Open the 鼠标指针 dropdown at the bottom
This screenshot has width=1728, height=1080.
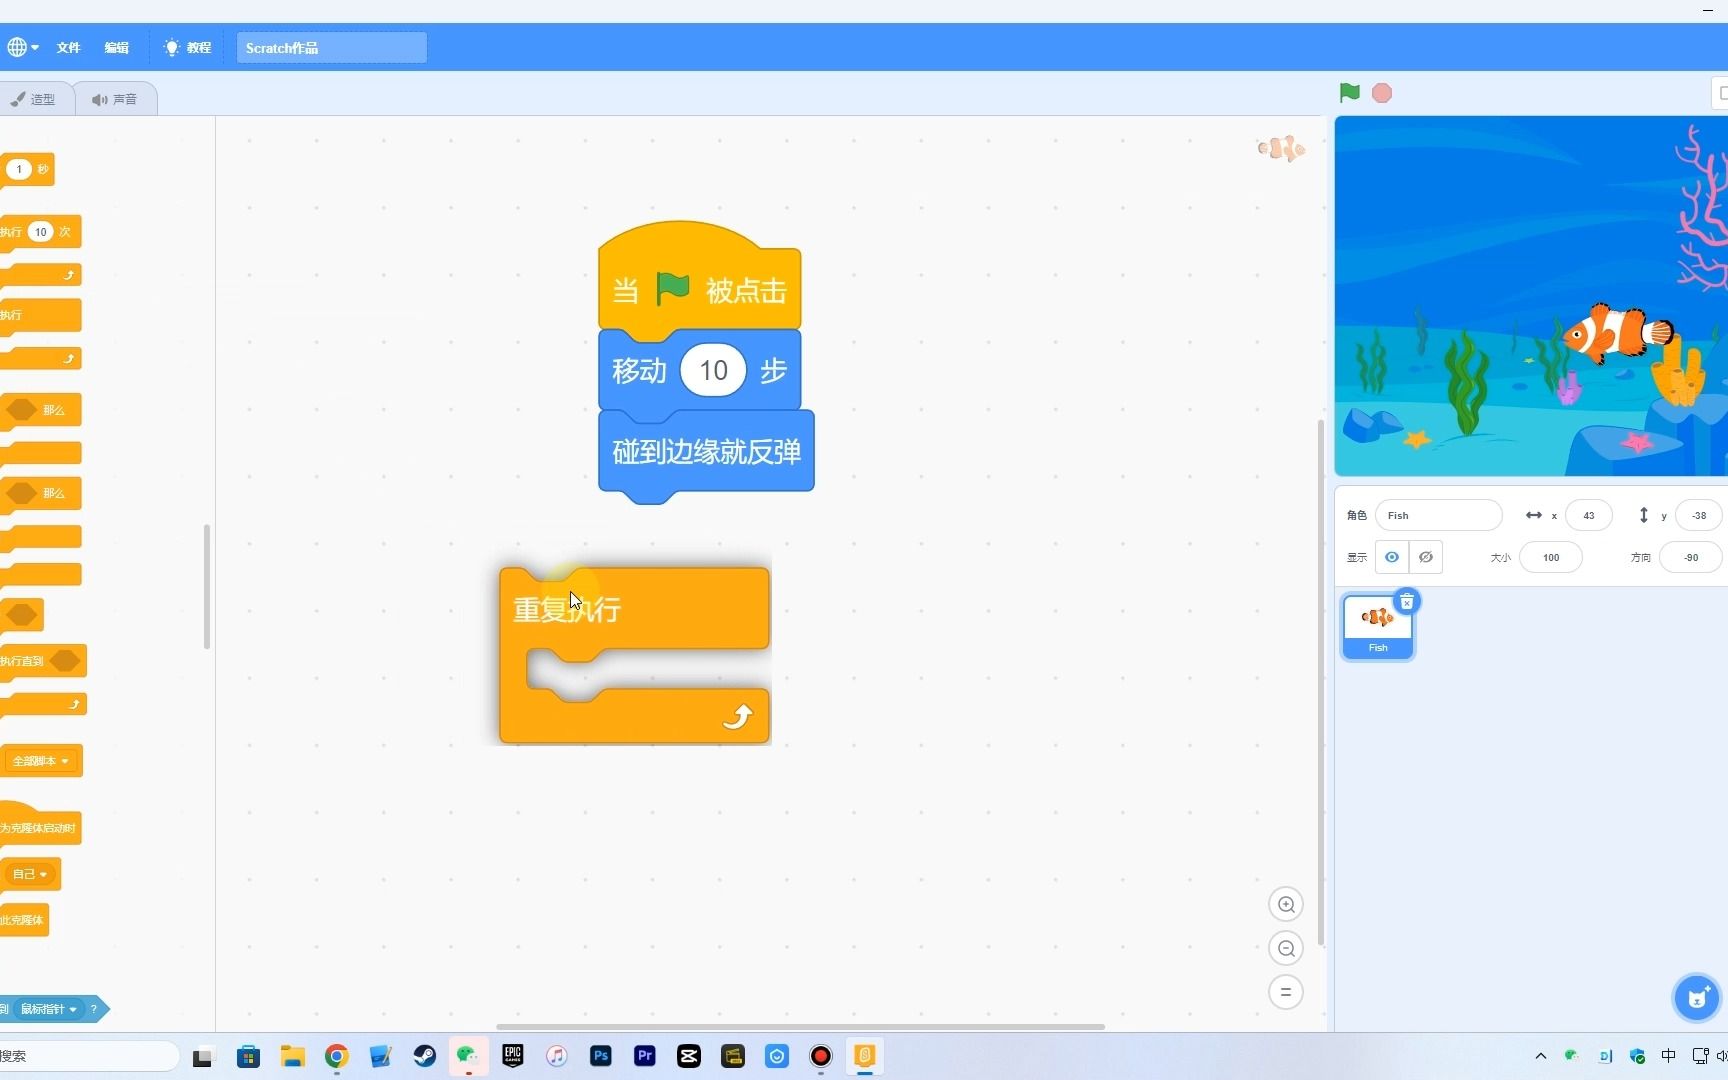coord(47,1009)
